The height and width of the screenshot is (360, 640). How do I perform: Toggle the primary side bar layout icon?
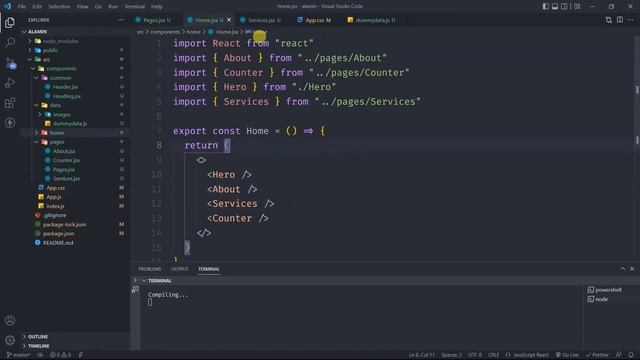546,6
